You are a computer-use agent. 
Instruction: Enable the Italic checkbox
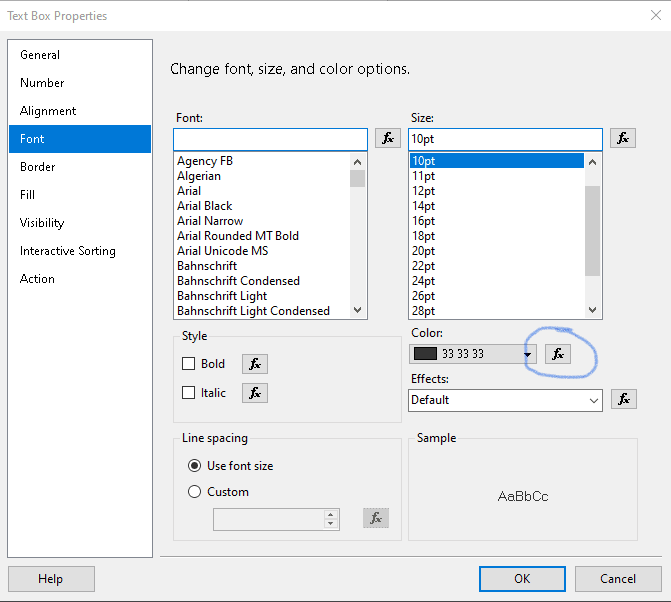point(188,393)
